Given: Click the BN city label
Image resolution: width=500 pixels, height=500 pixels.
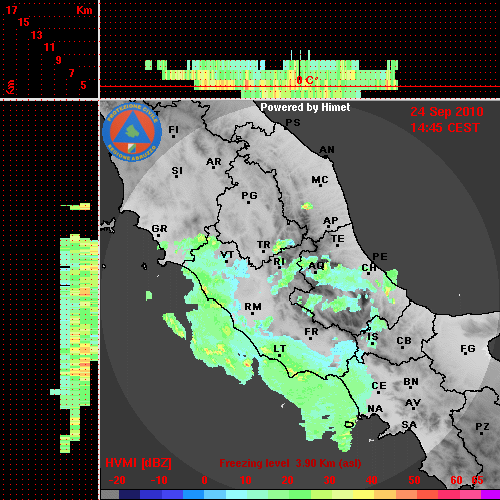Looking at the screenshot, I should (x=411, y=382).
